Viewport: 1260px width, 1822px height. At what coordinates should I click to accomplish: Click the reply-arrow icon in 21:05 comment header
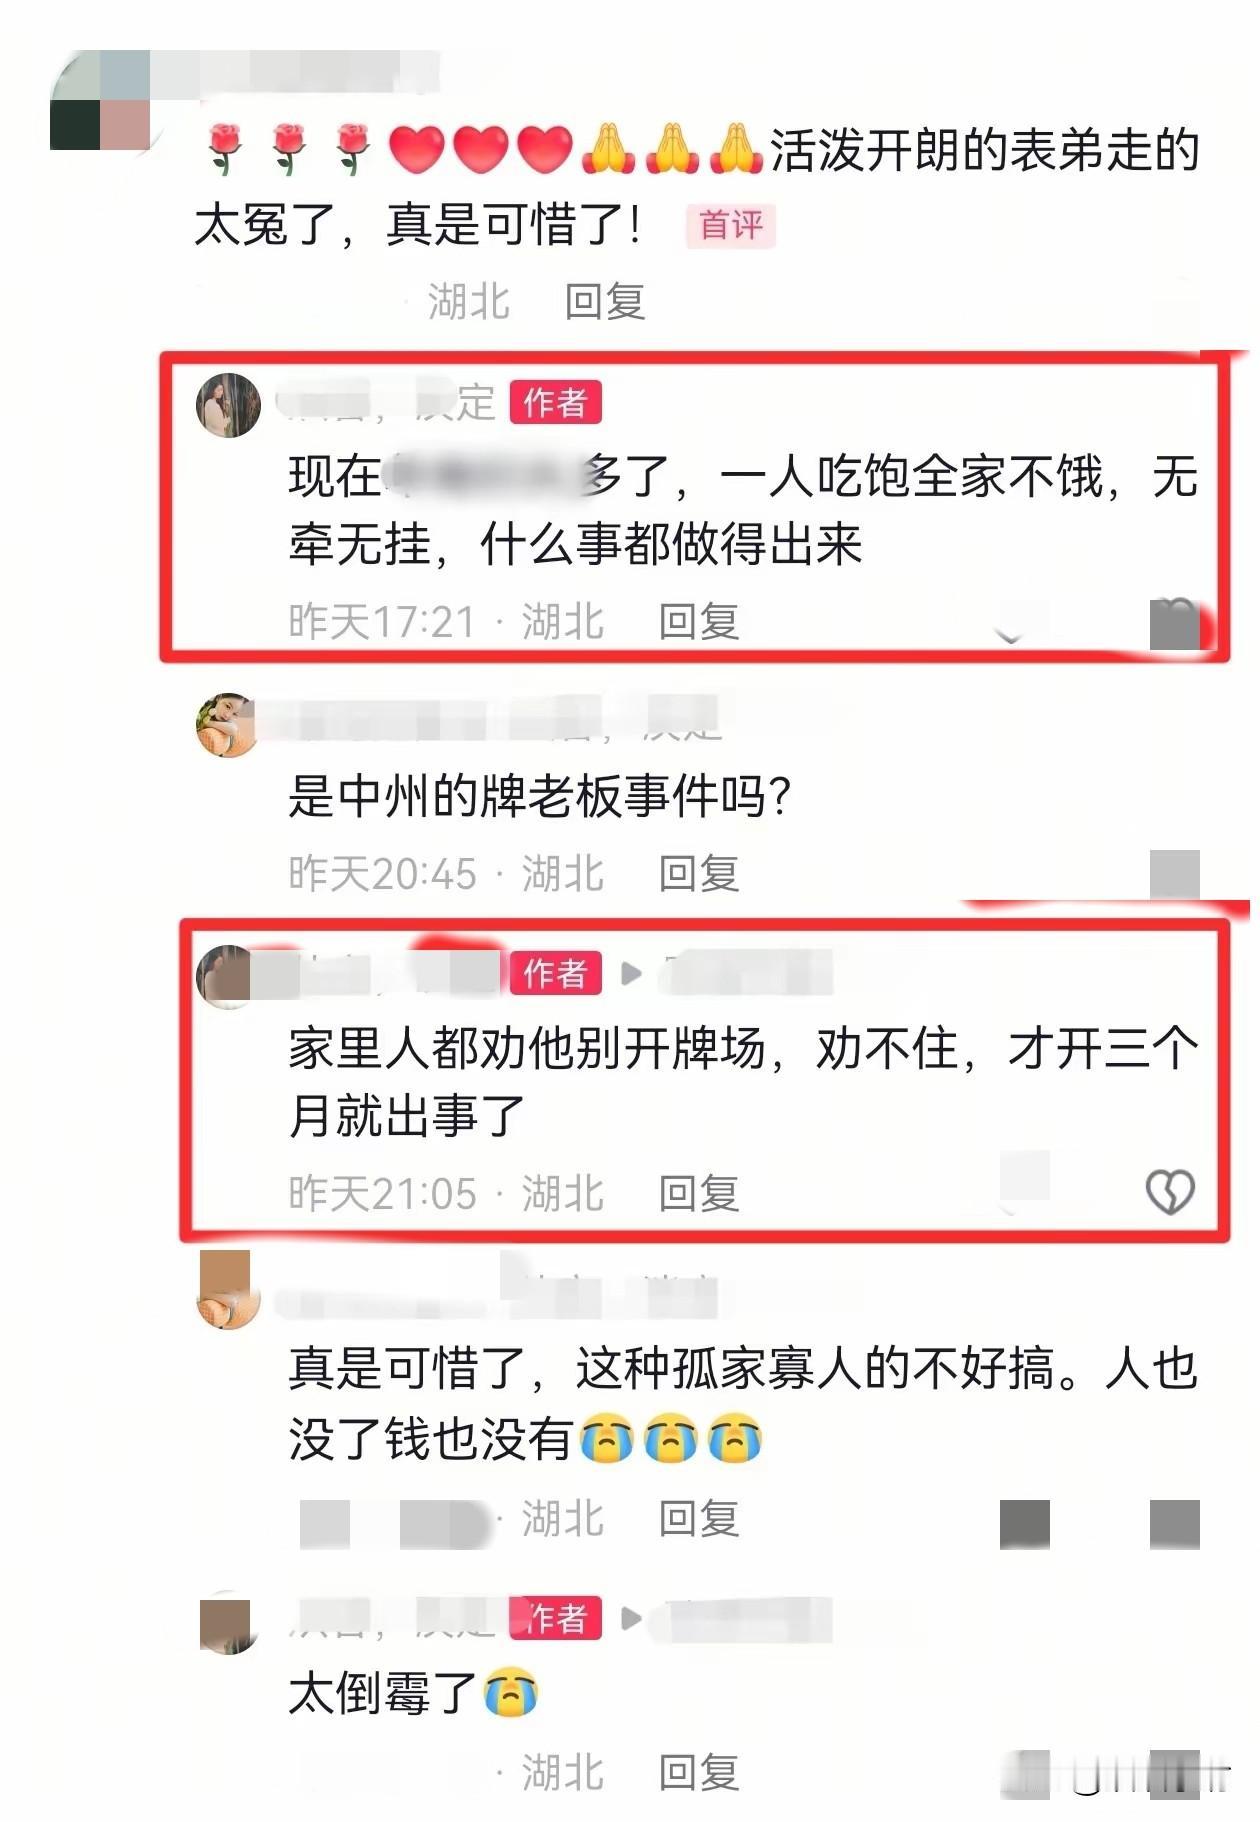coord(631,972)
